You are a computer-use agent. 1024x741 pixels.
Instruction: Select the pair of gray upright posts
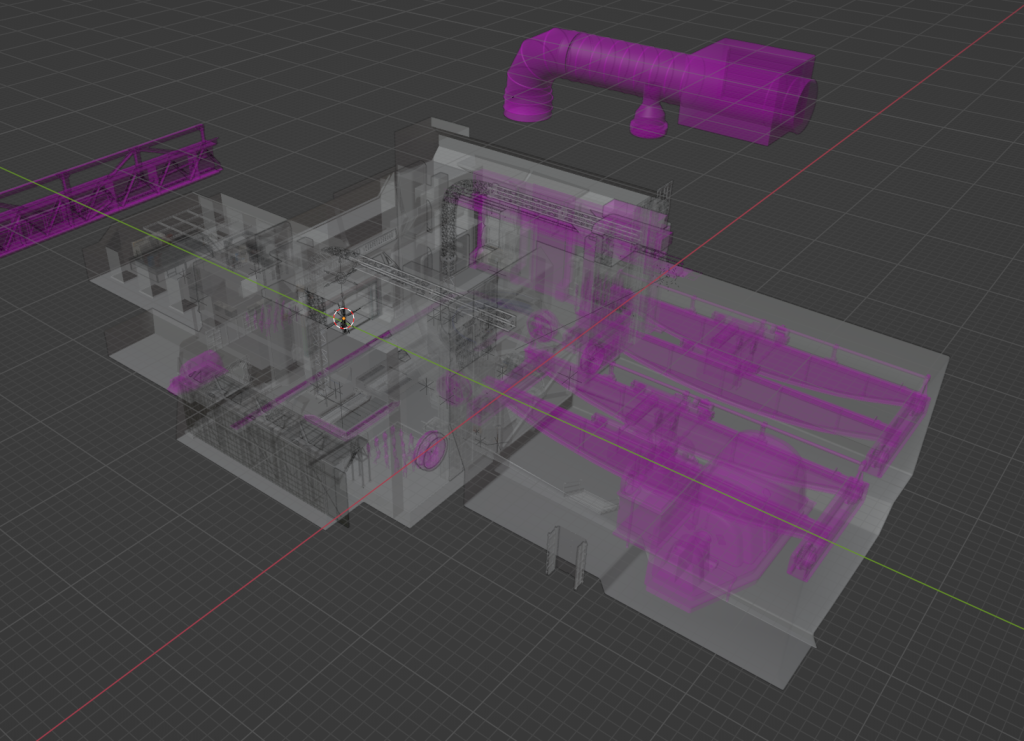pyautogui.click(x=566, y=557)
